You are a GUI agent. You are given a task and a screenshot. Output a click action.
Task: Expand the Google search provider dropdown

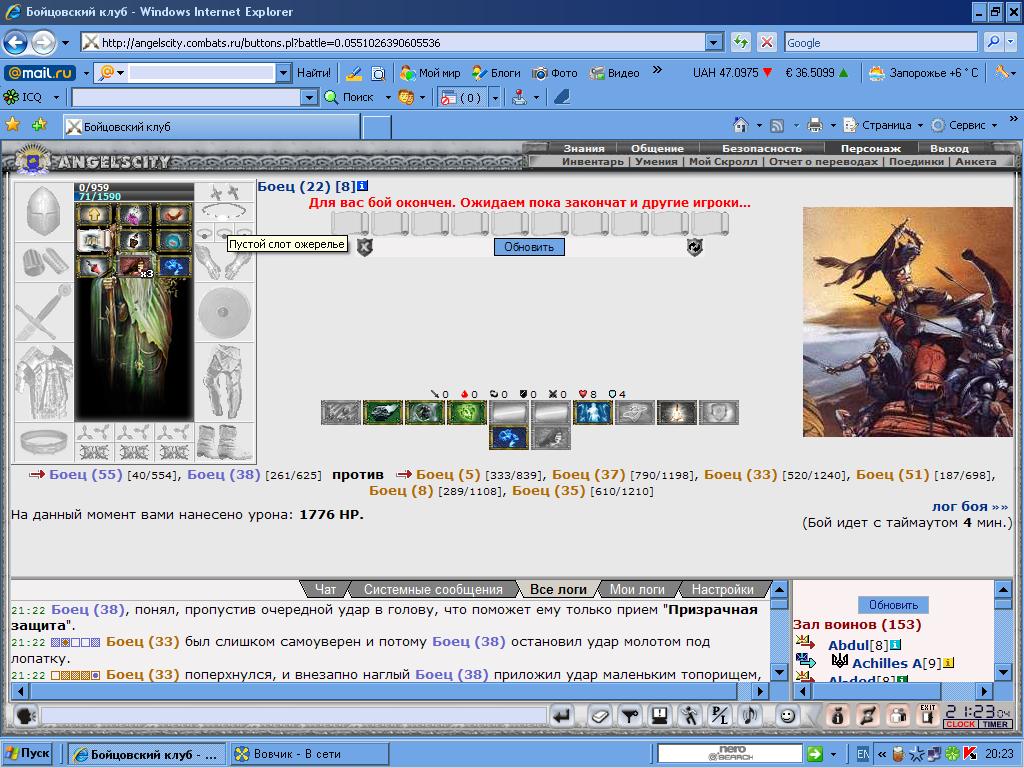pos(1011,42)
